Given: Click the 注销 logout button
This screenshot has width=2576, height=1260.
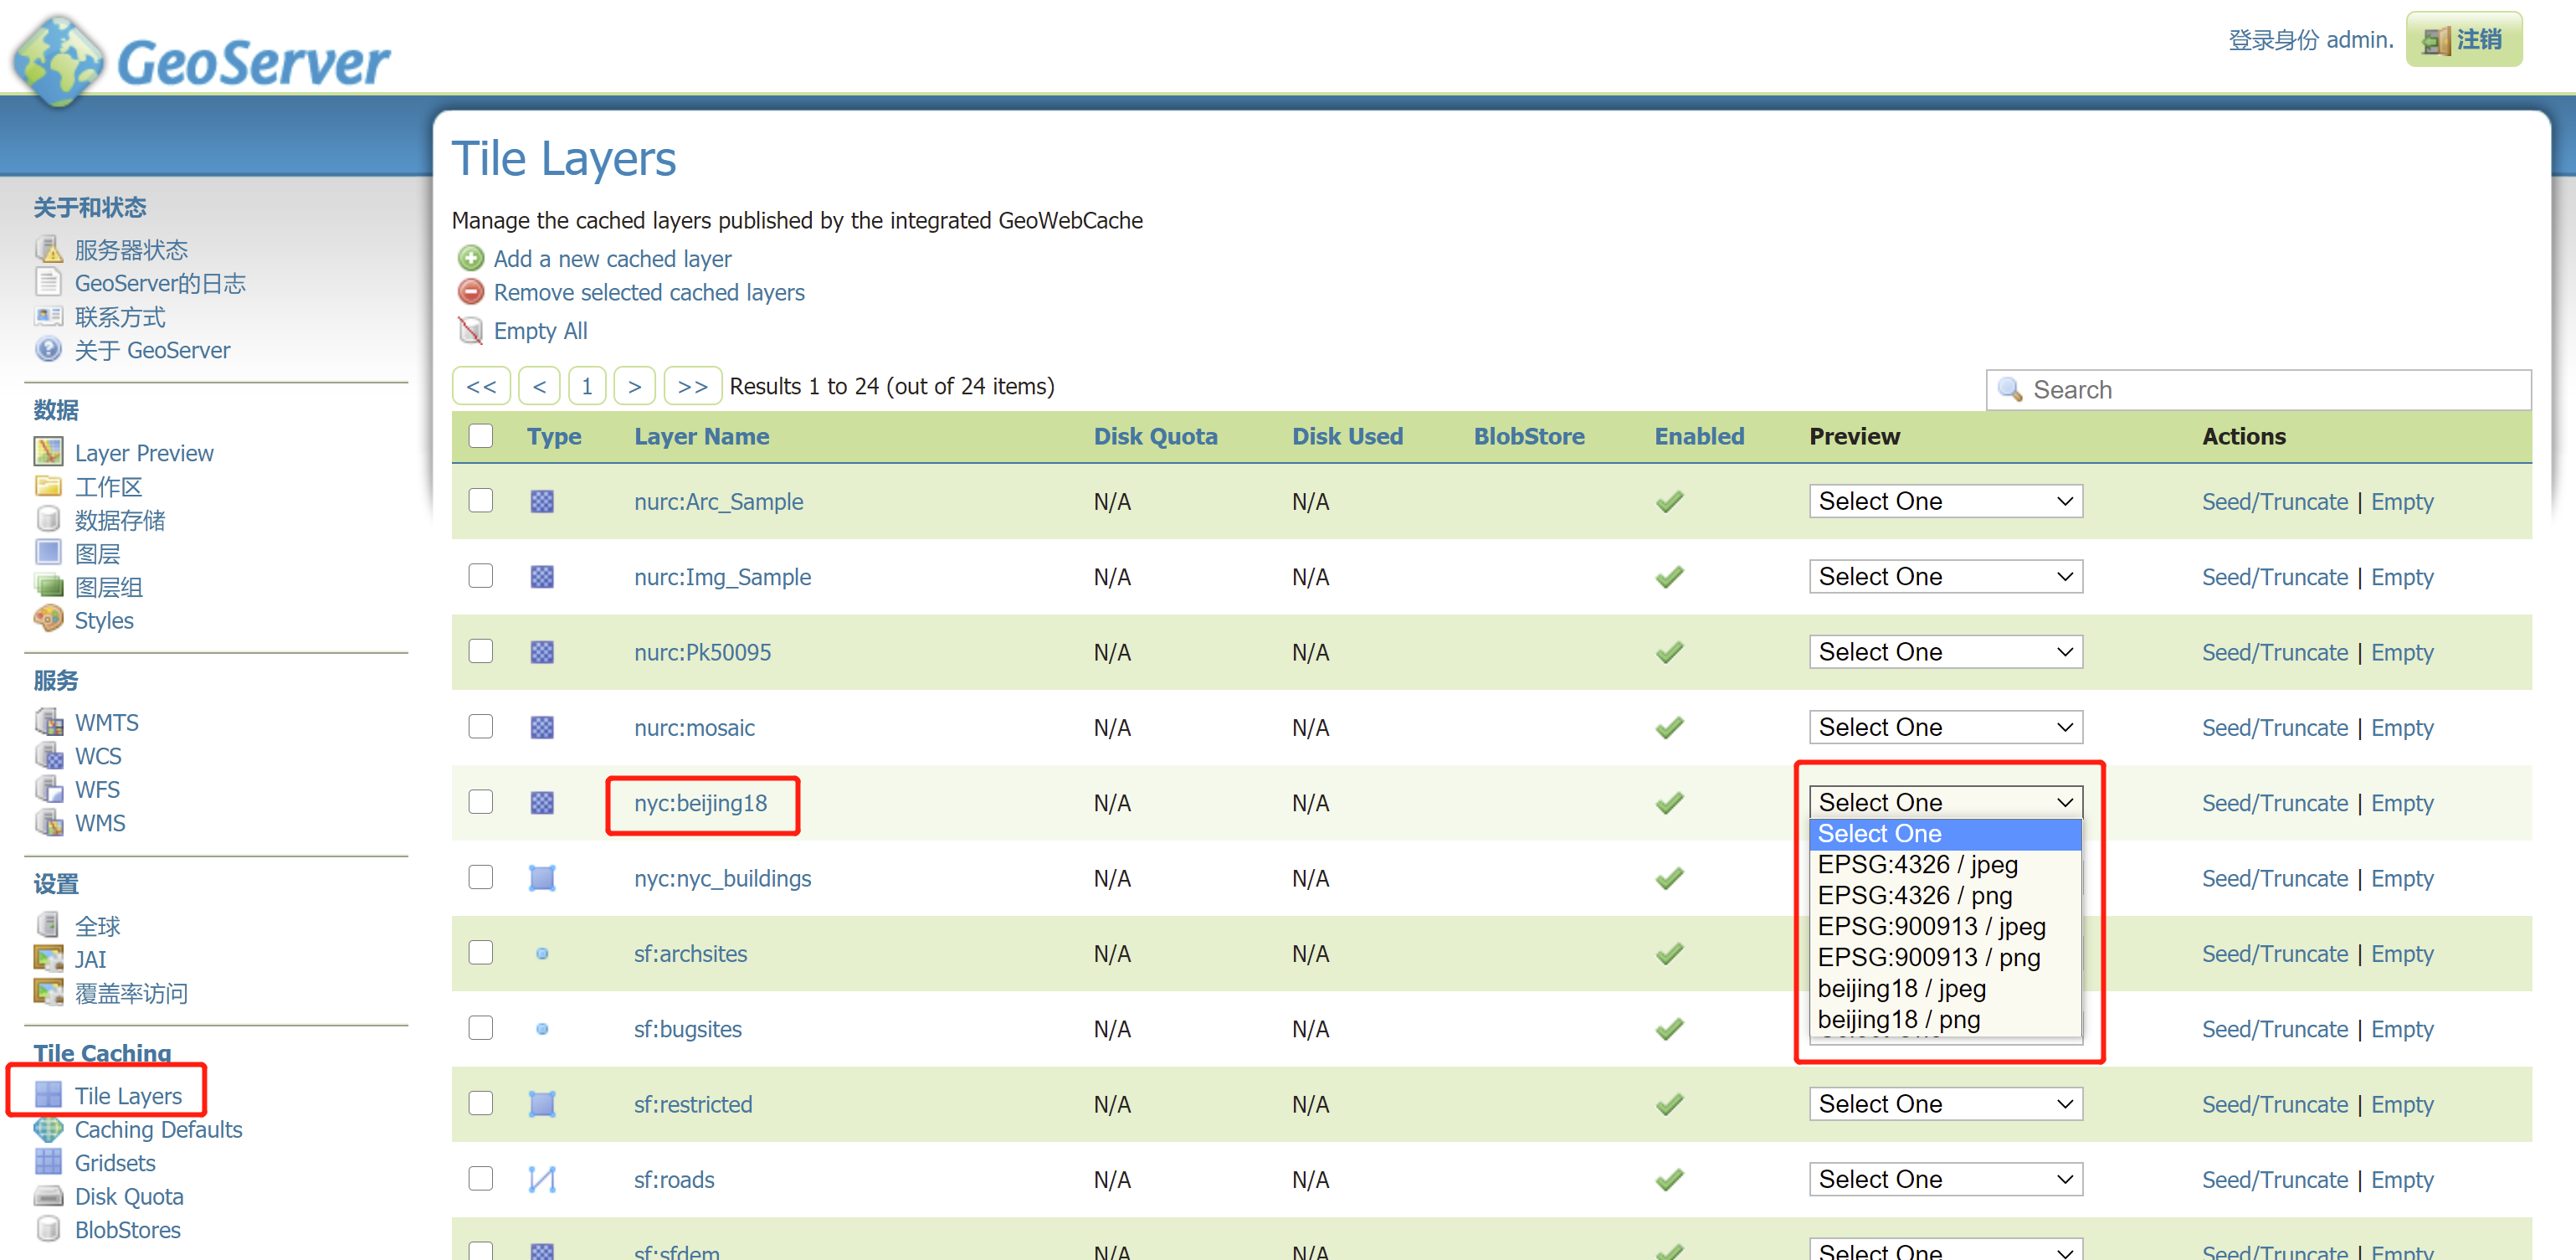Looking at the screenshot, I should tap(2463, 40).
